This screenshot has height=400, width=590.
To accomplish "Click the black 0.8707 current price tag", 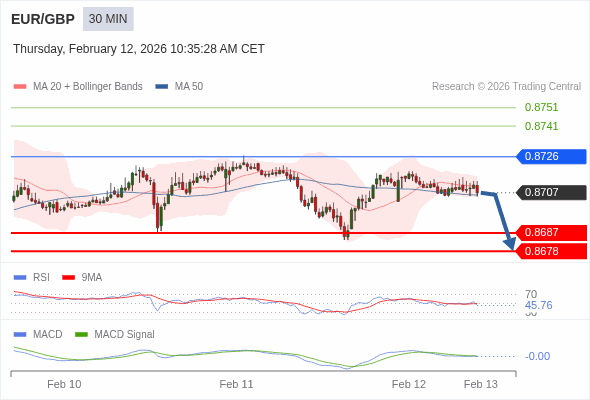I will [551, 192].
